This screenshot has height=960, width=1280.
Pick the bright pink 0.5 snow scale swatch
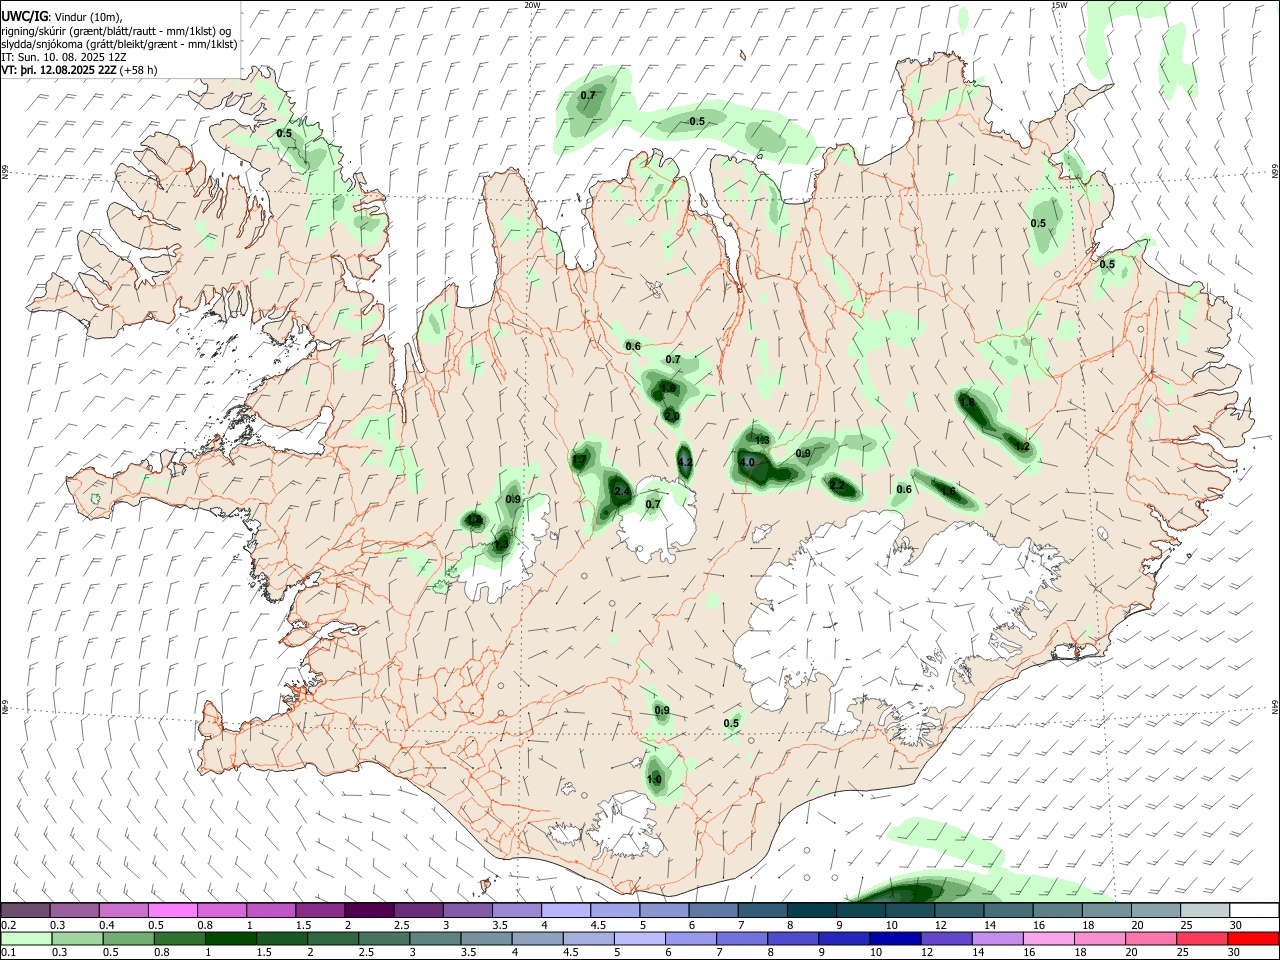coord(173,910)
